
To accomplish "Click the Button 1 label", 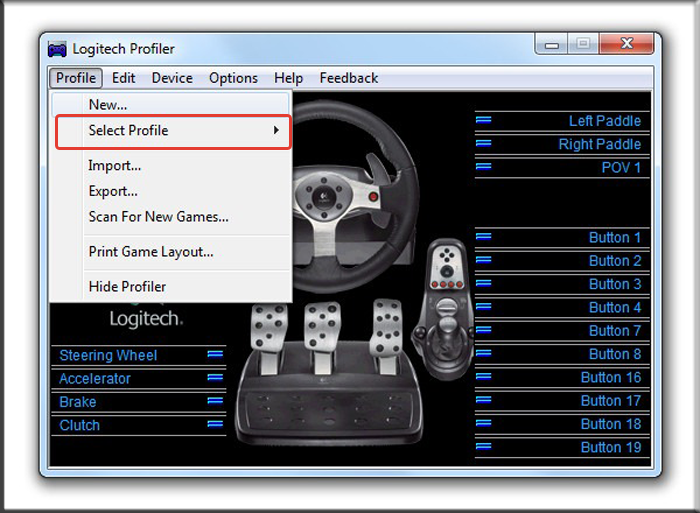I will point(615,238).
